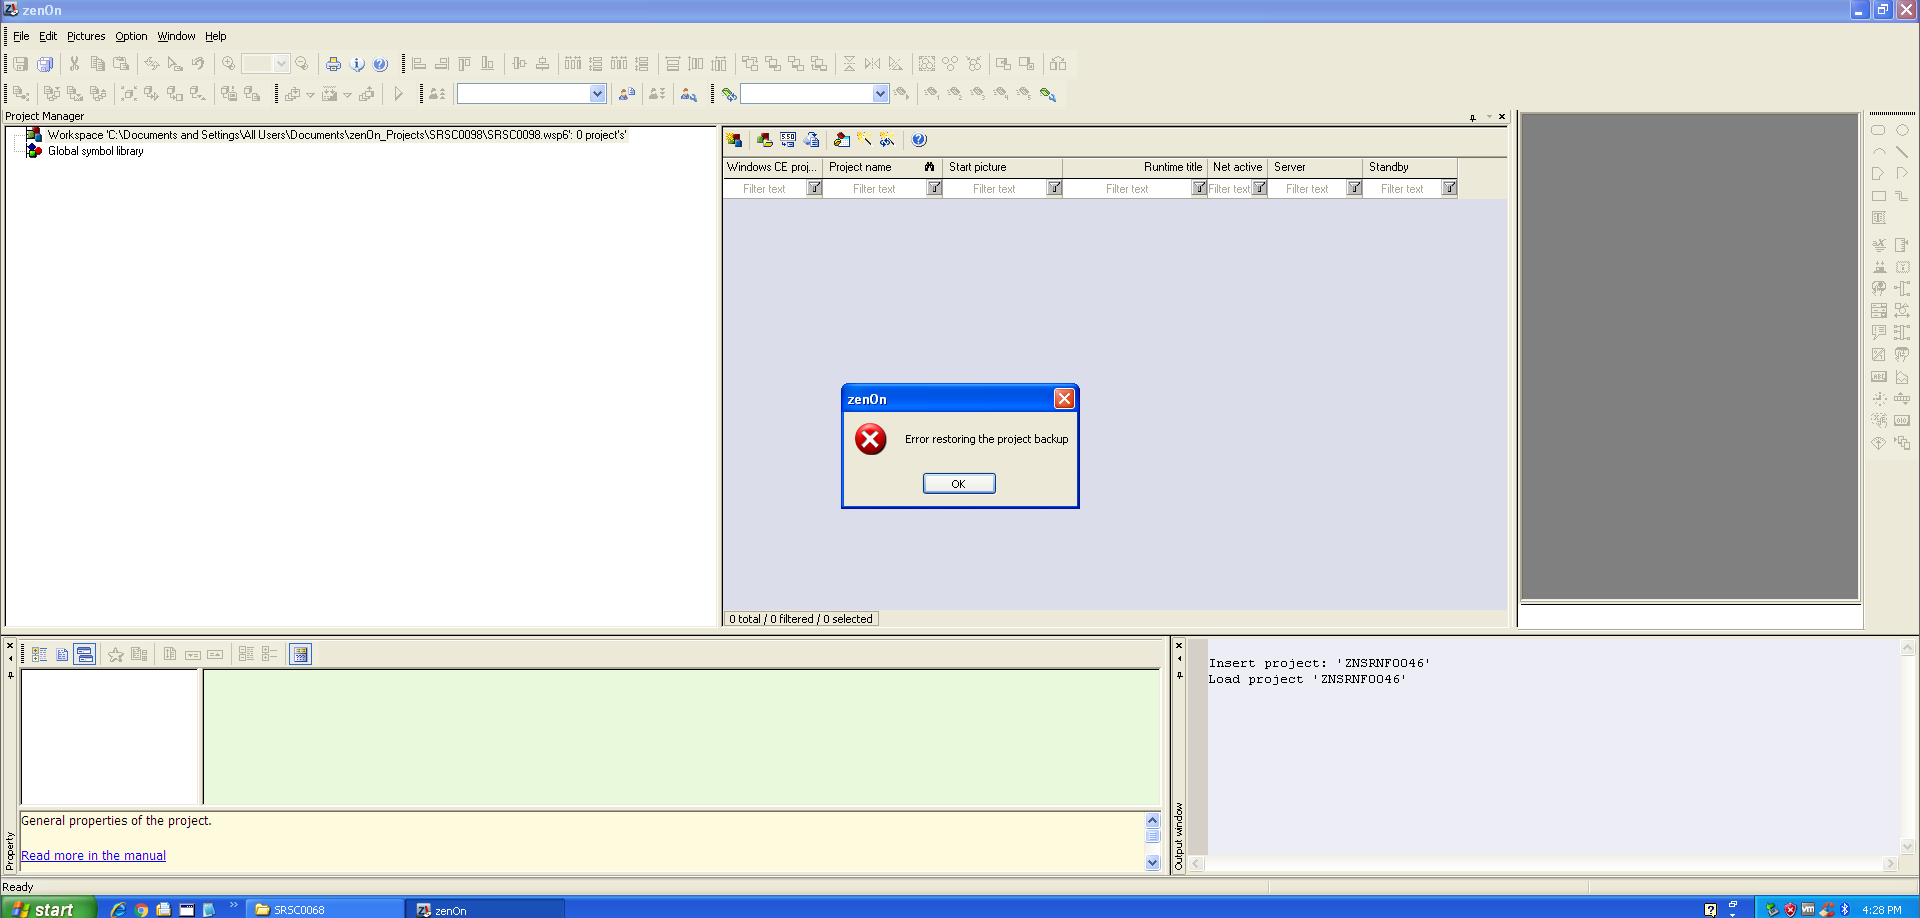The image size is (1920, 918).
Task: Click the zenOn taskbar item
Action: (x=485, y=910)
